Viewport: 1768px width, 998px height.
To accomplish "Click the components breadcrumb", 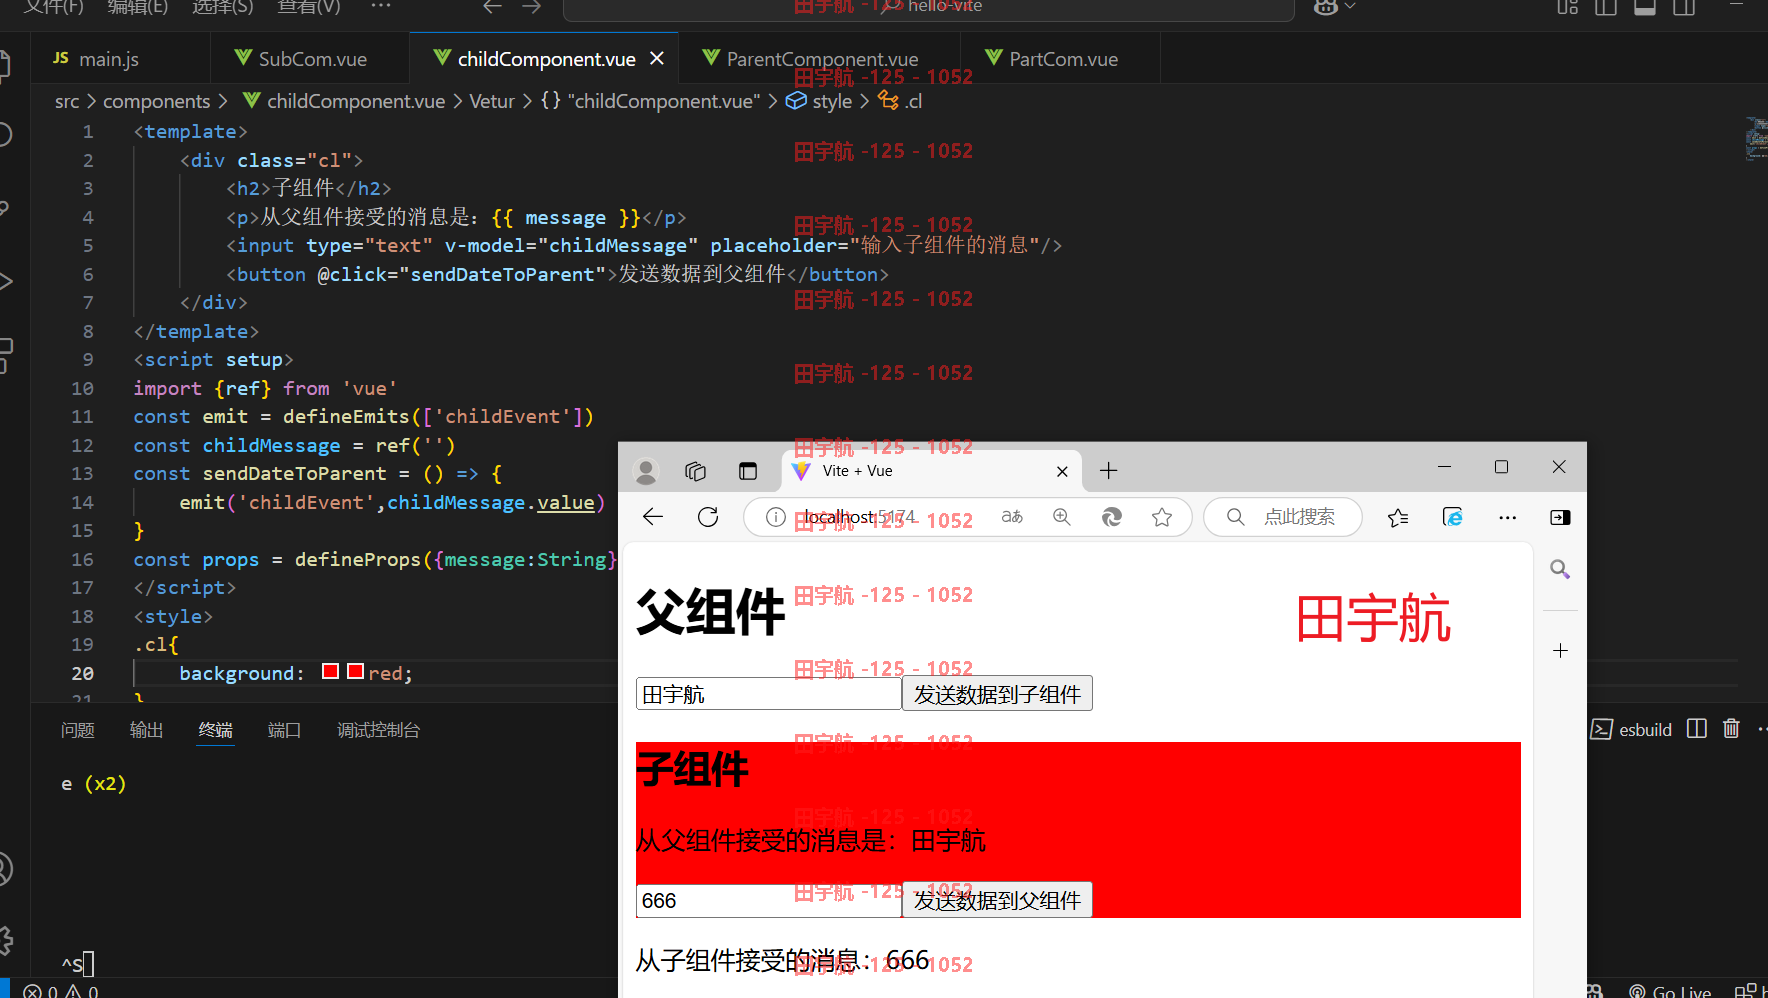I will point(157,101).
